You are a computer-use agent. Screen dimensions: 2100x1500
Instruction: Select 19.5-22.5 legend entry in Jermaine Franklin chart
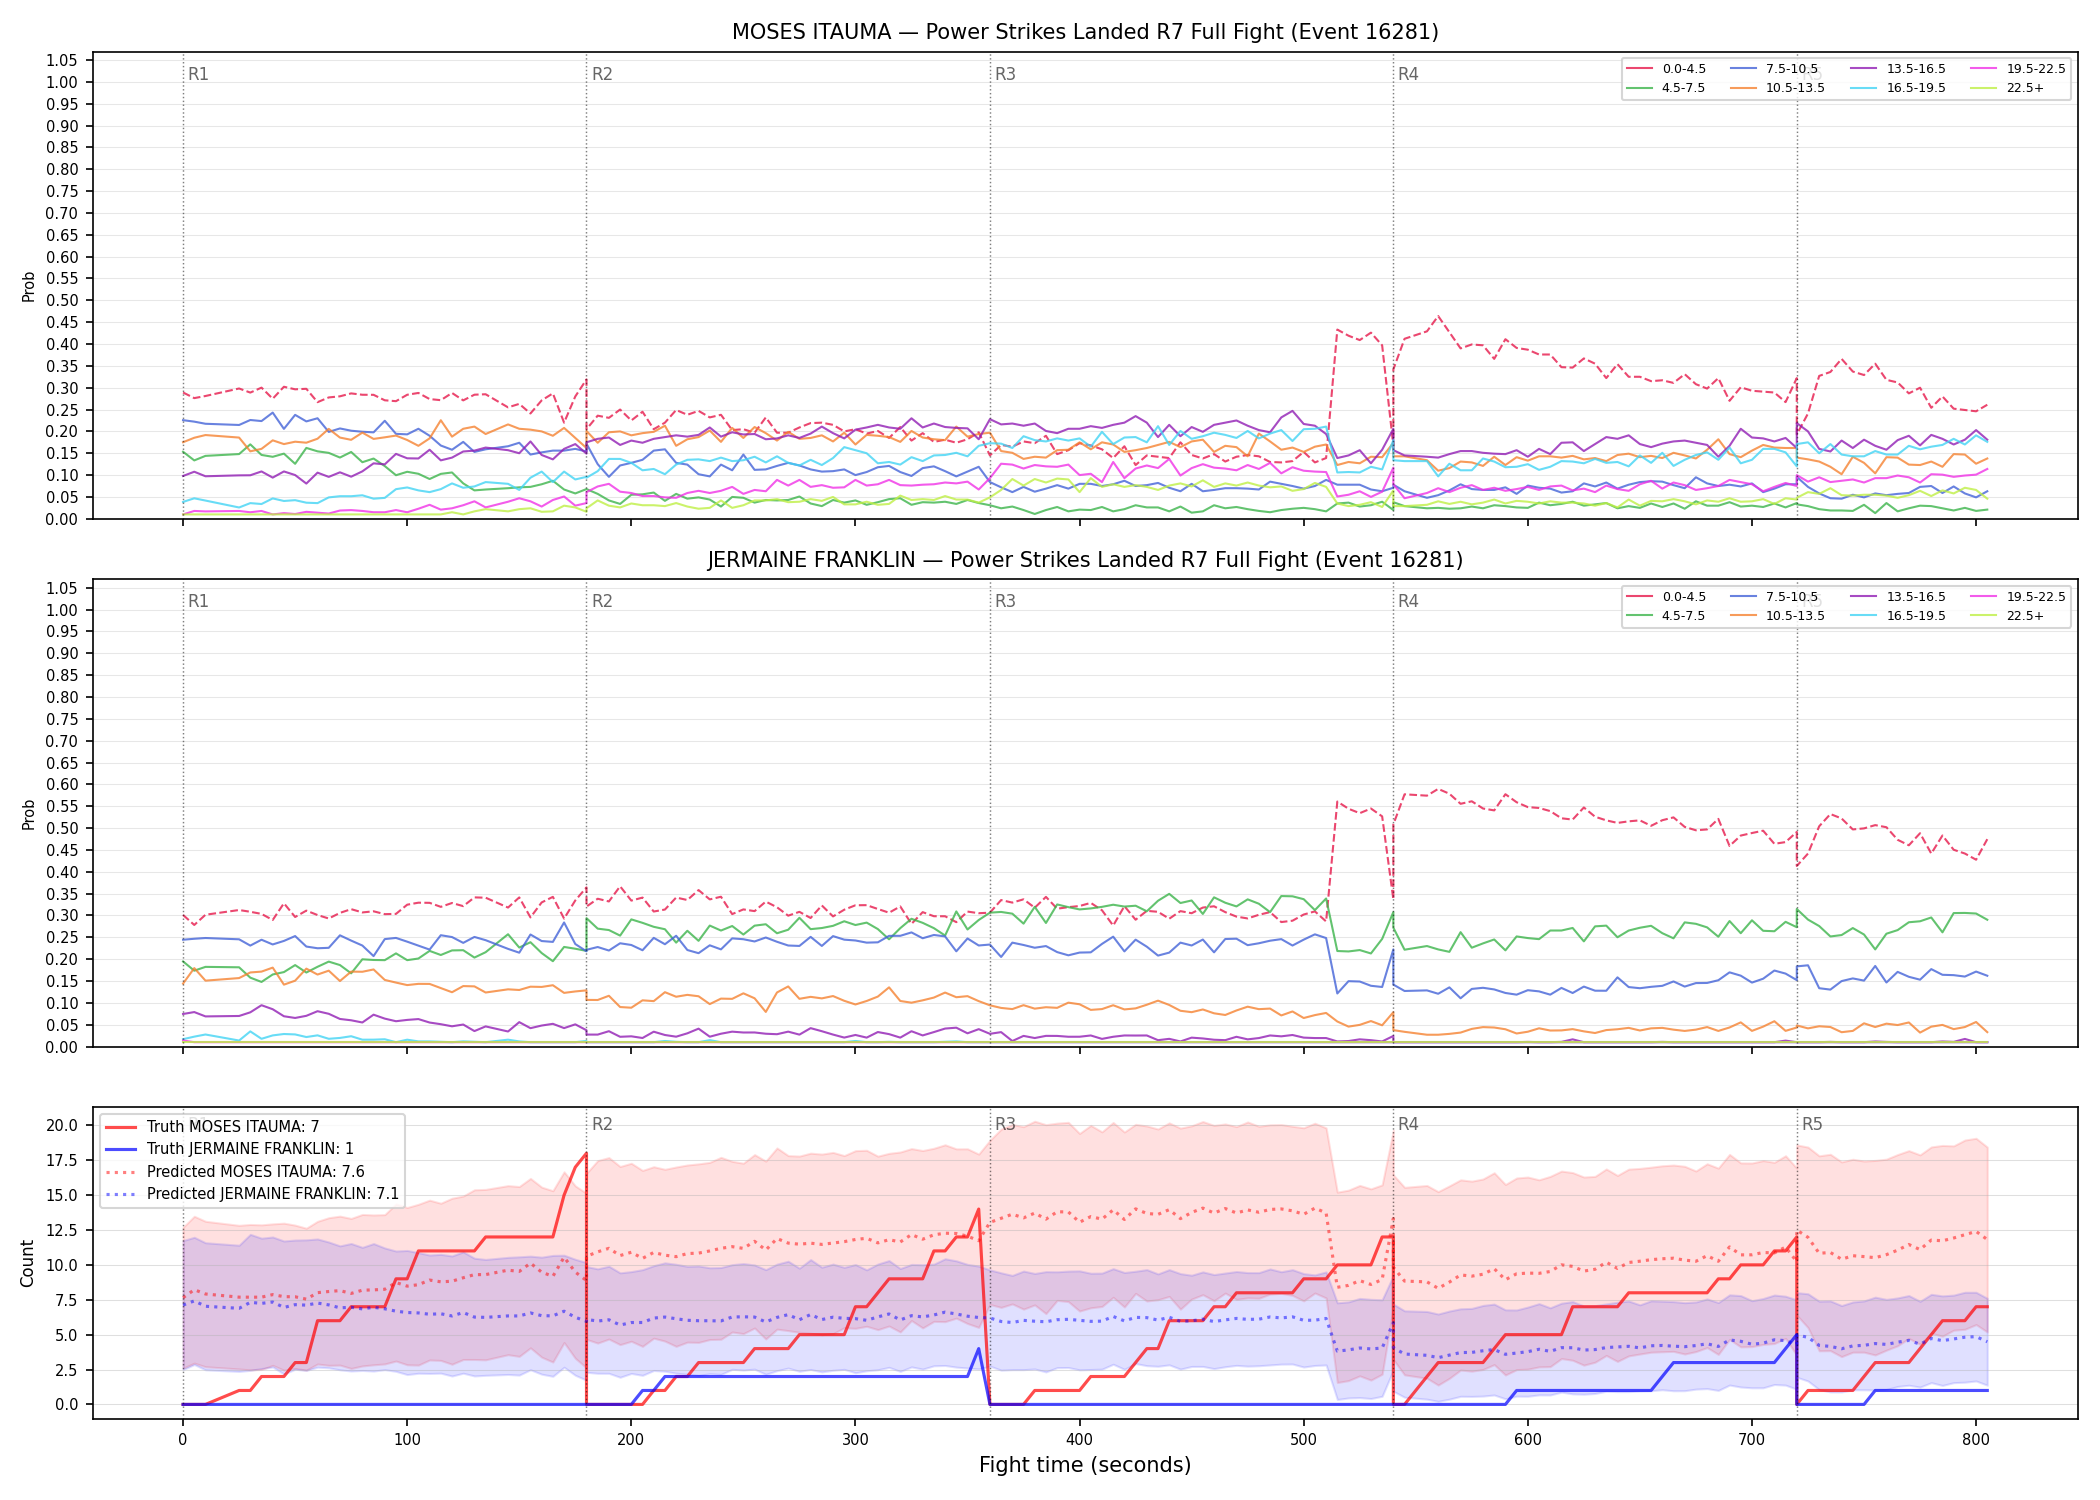[2018, 597]
